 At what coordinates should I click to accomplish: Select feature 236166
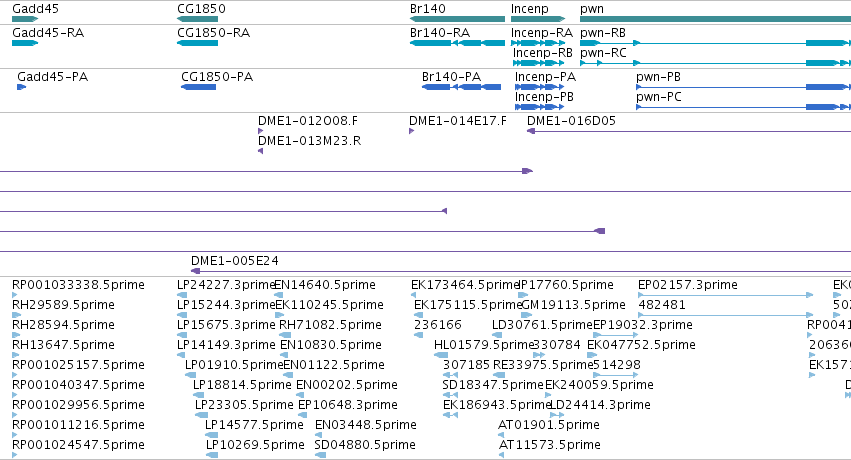coord(418,335)
